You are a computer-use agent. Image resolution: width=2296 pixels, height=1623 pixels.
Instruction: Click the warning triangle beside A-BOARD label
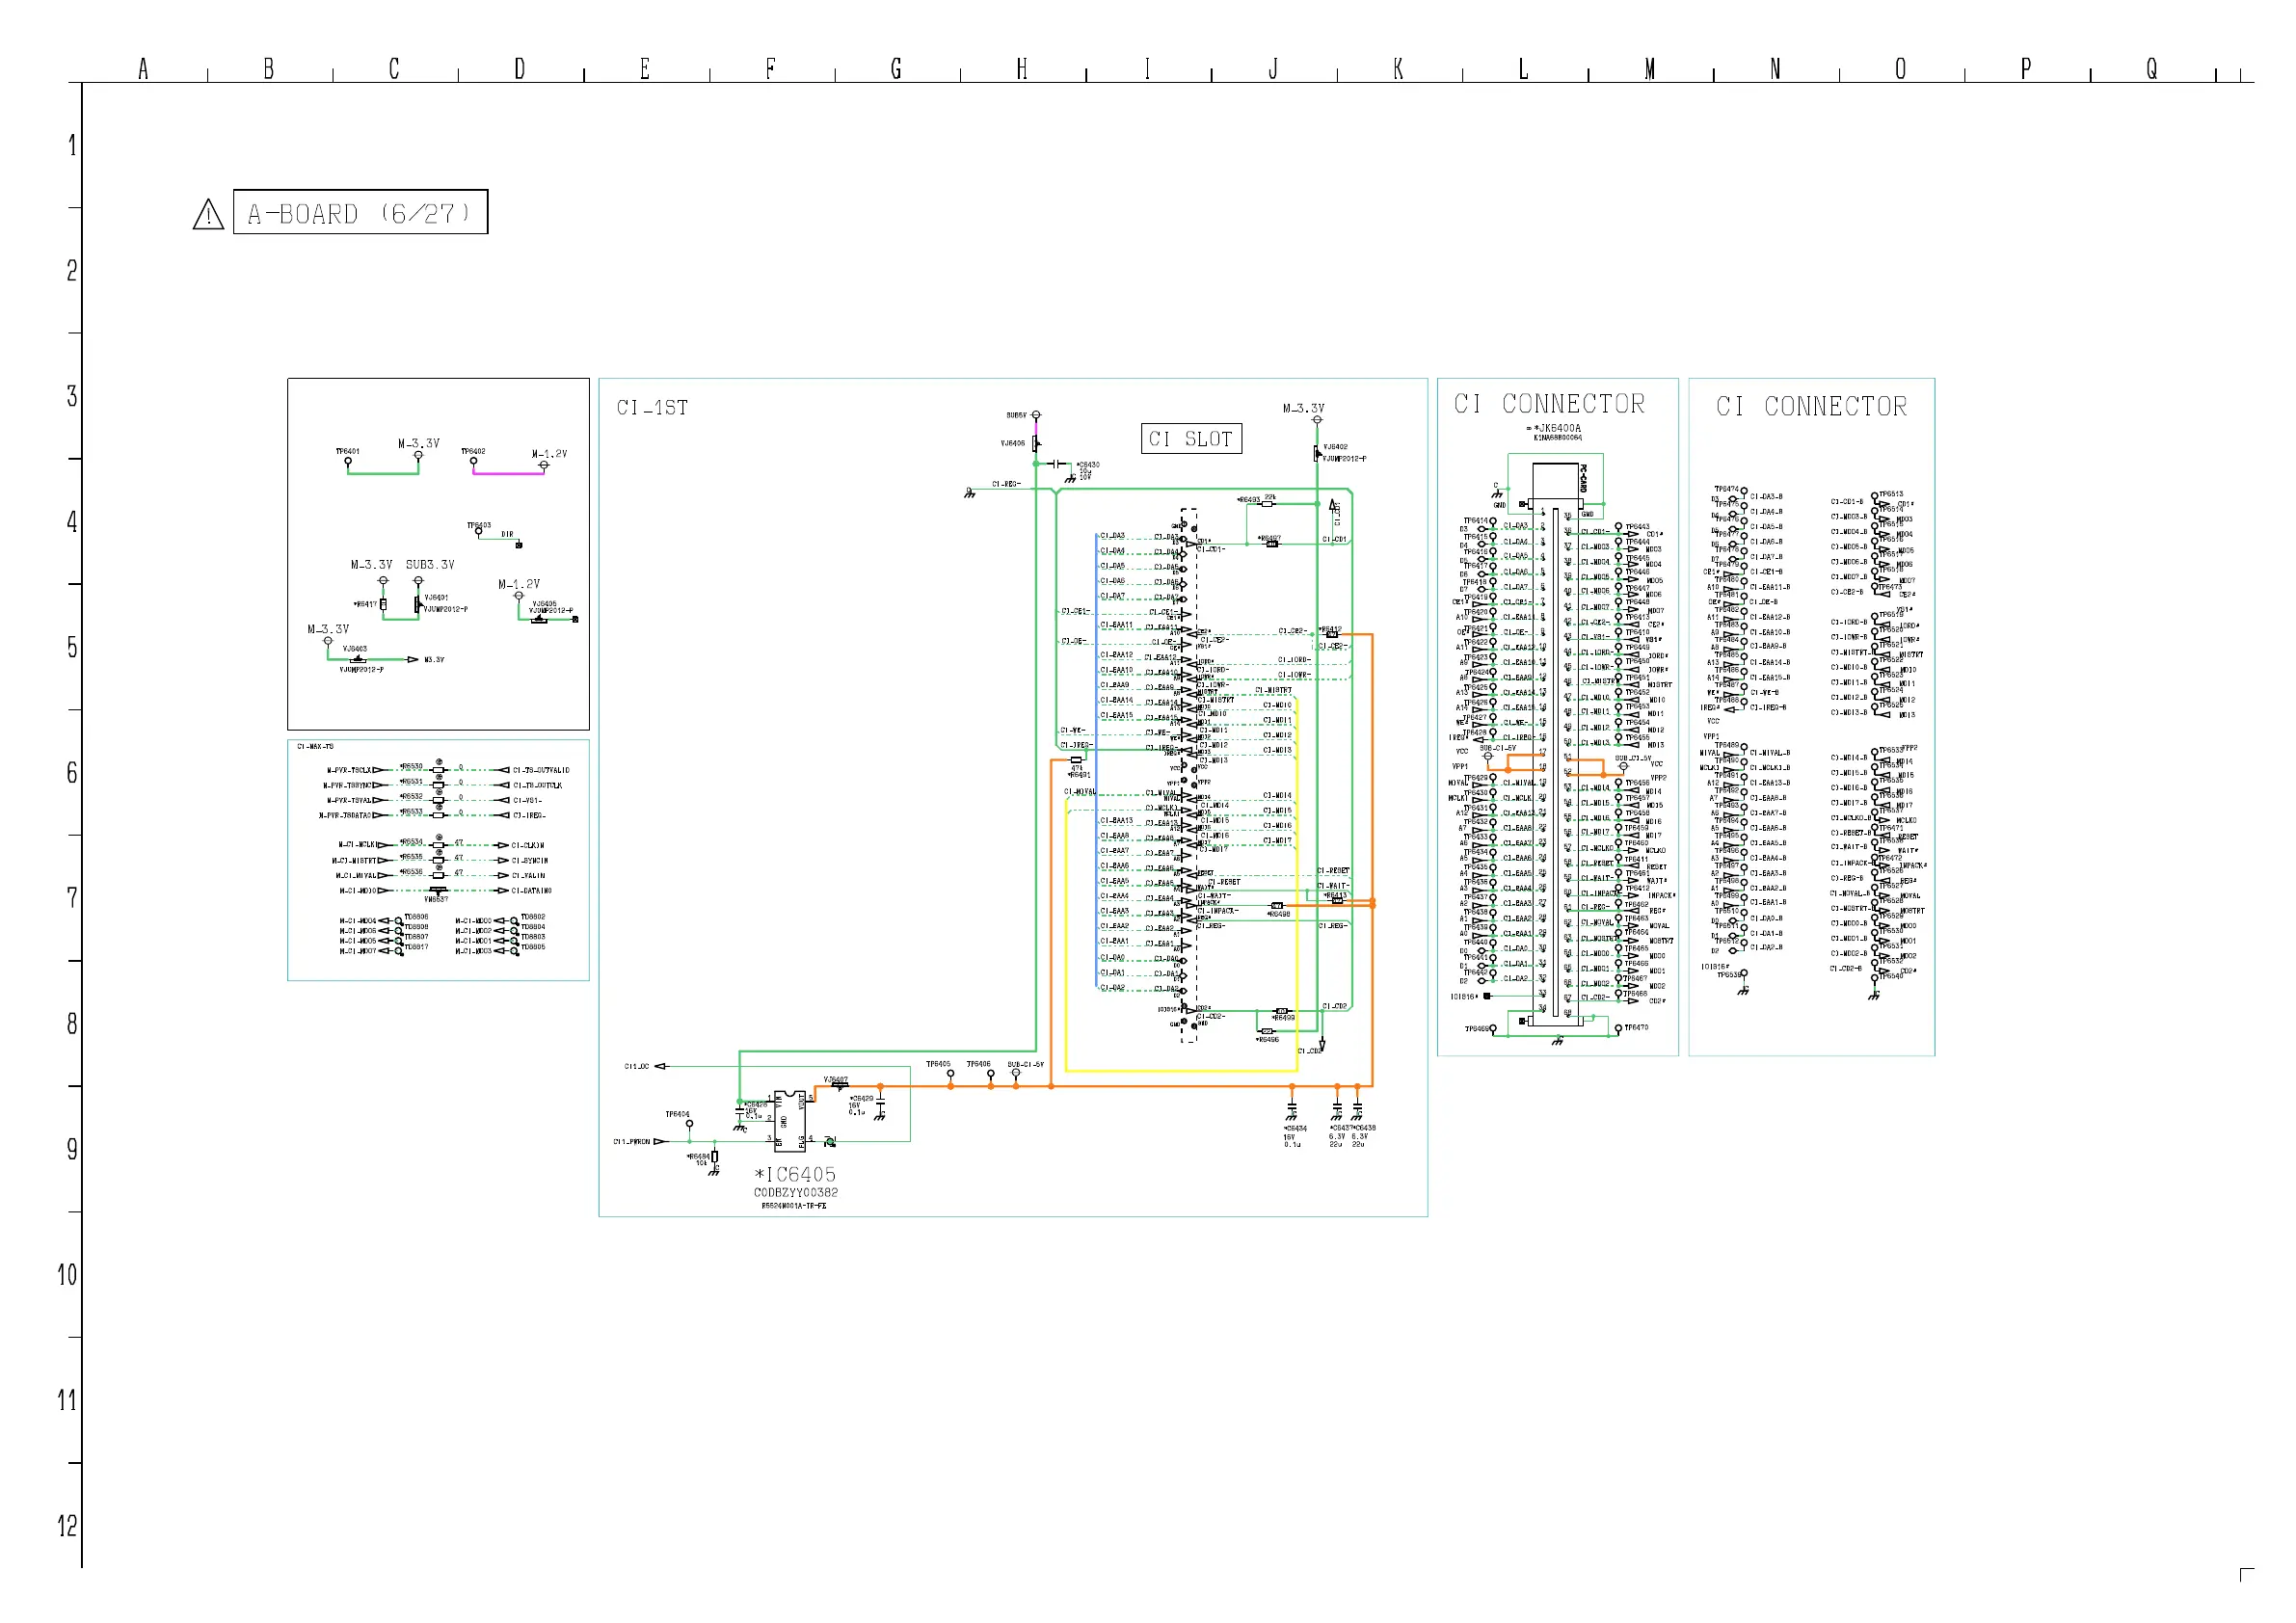coord(208,214)
